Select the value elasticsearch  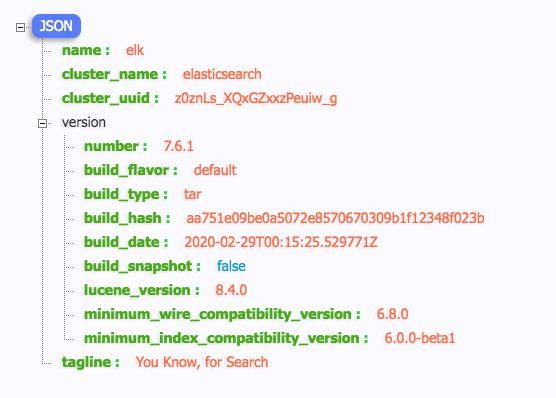pyautogui.click(x=222, y=74)
